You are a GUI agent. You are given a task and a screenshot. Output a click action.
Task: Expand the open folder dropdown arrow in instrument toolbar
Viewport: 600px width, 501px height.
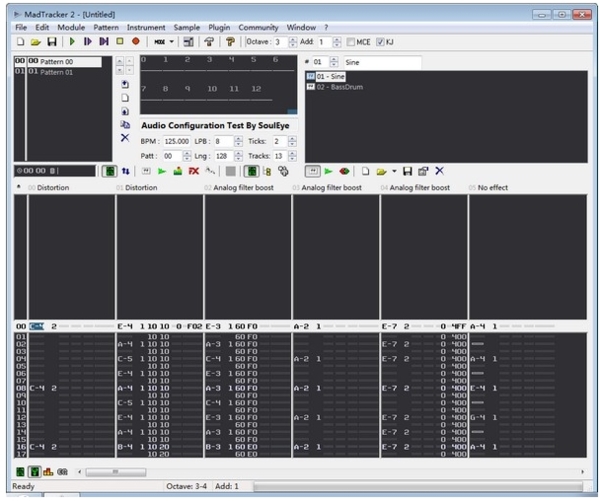point(393,172)
